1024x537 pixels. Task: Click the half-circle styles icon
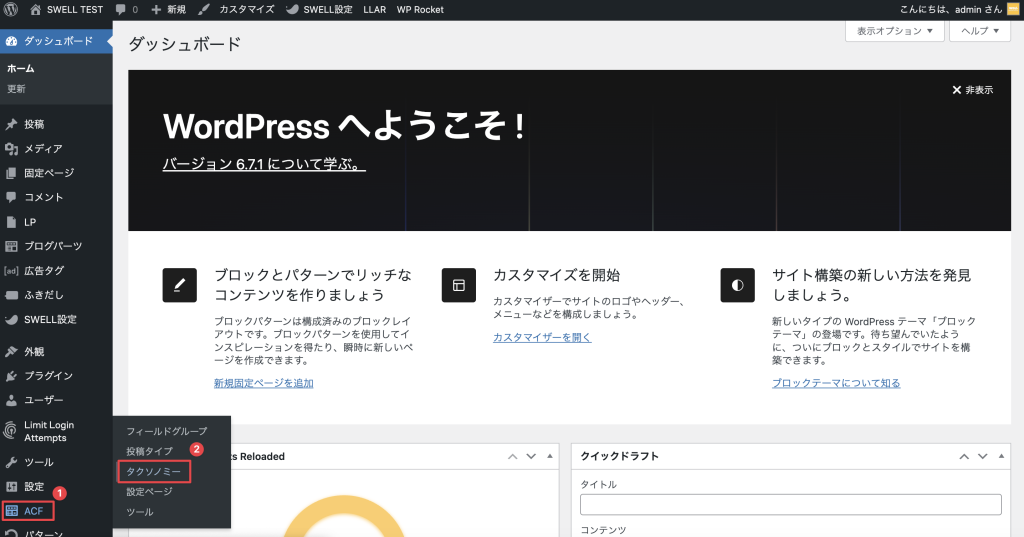coord(737,285)
